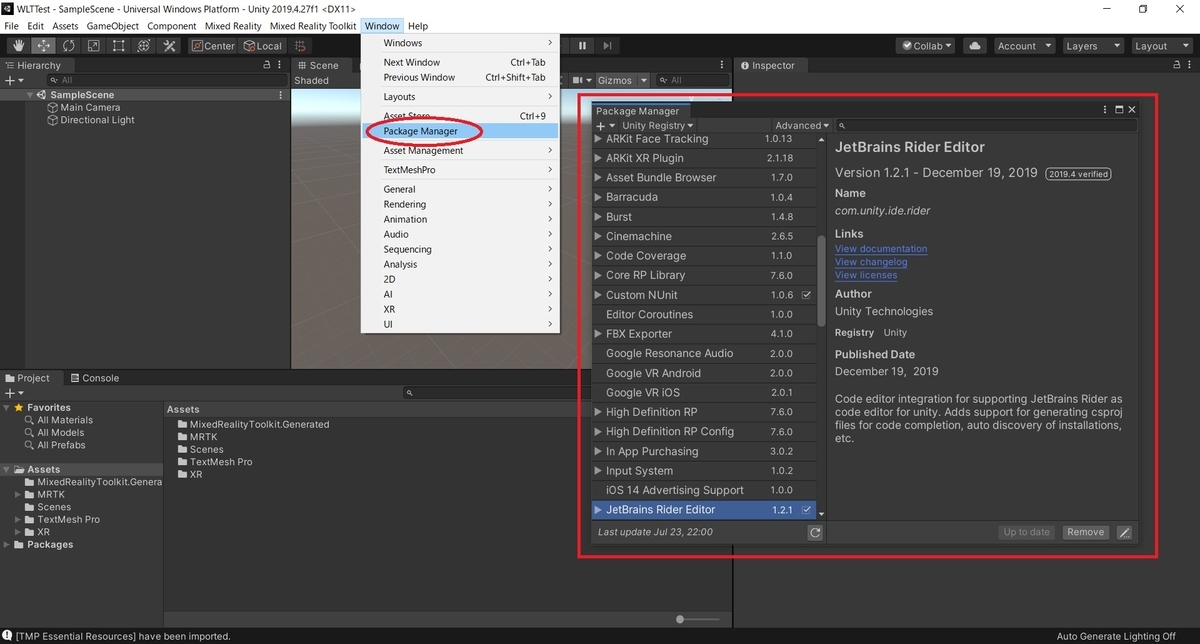
Task: Select the Hand tool in toolbar
Action: coord(18,46)
